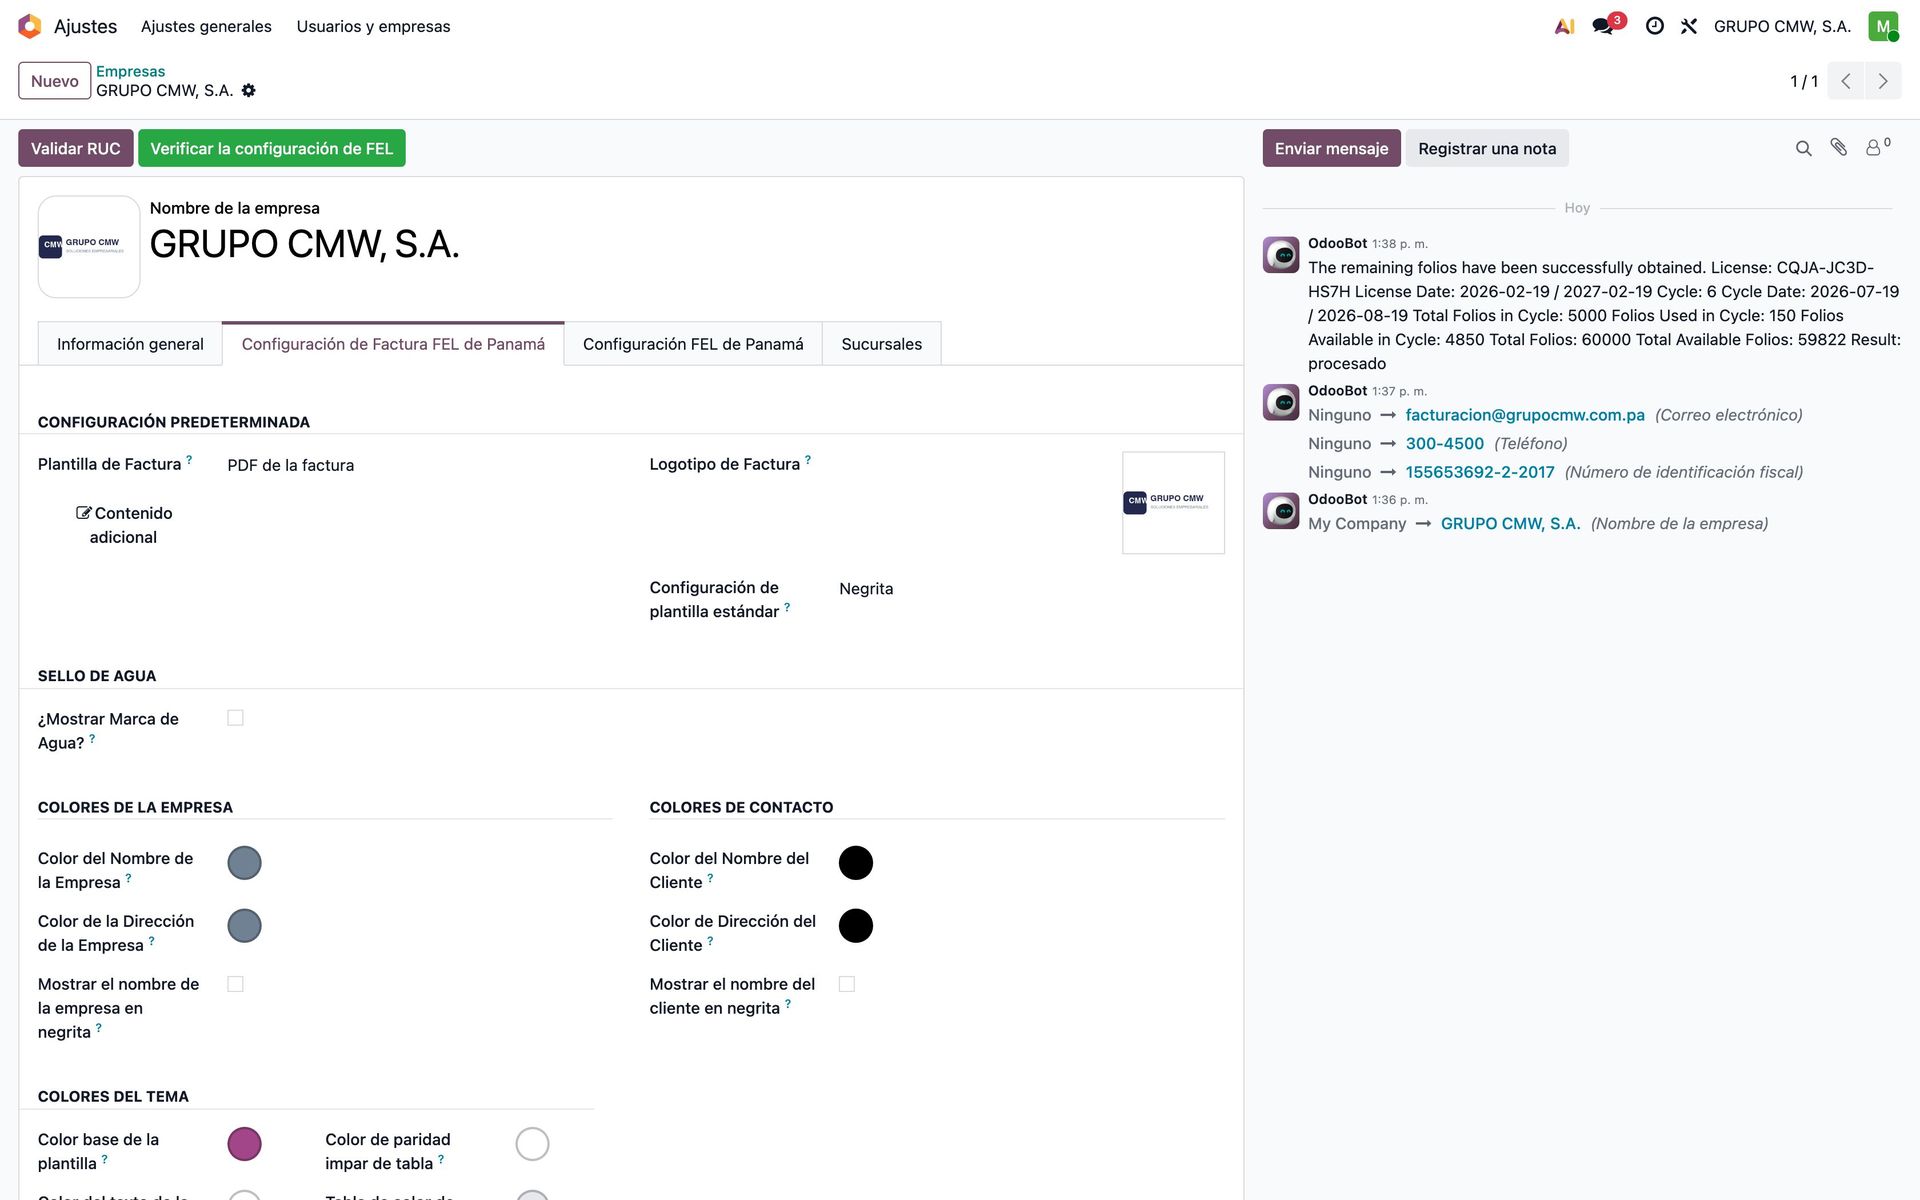
Task: Show followers icon in chatter
Action: (1877, 147)
